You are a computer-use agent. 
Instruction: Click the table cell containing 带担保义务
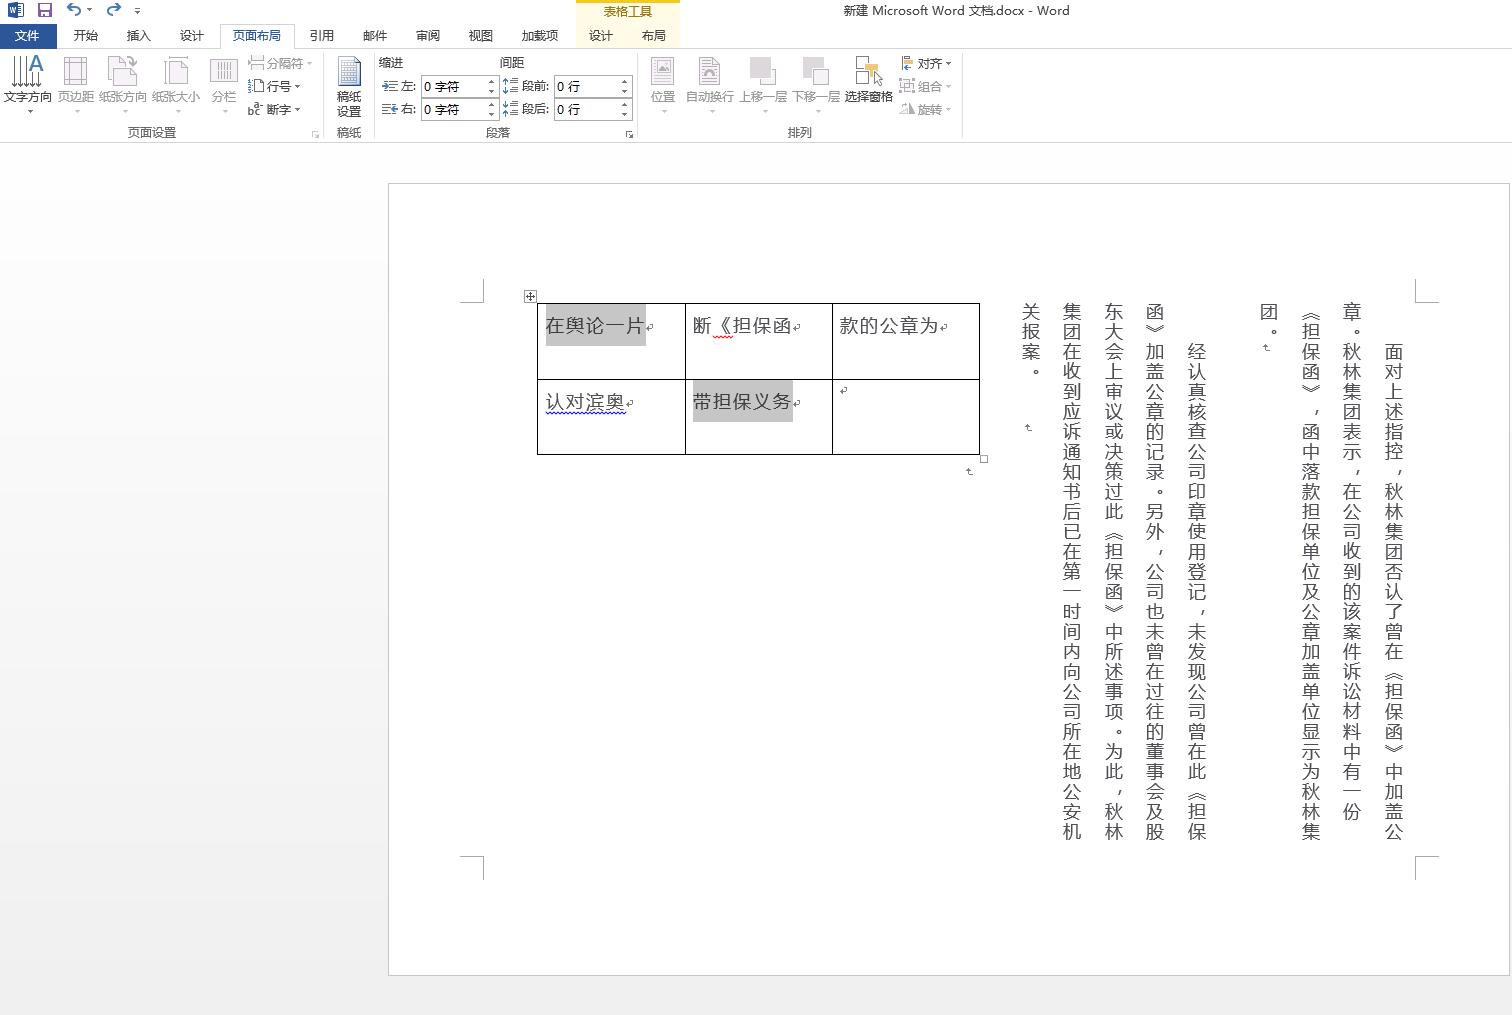(759, 417)
